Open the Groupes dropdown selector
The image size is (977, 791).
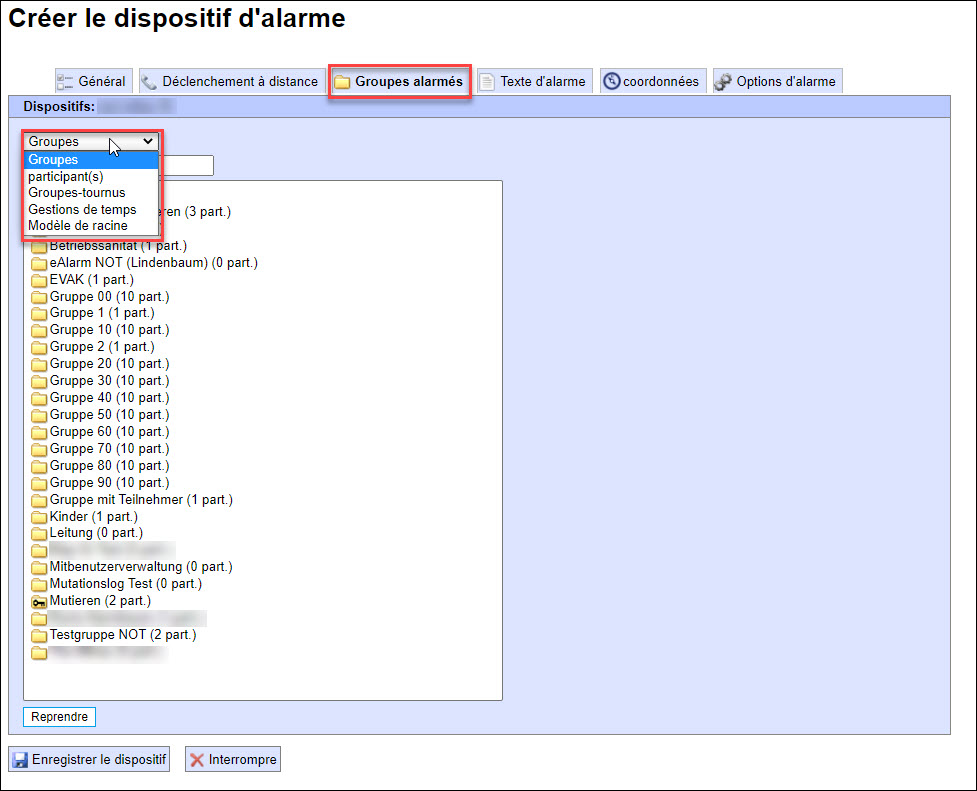tap(91, 142)
